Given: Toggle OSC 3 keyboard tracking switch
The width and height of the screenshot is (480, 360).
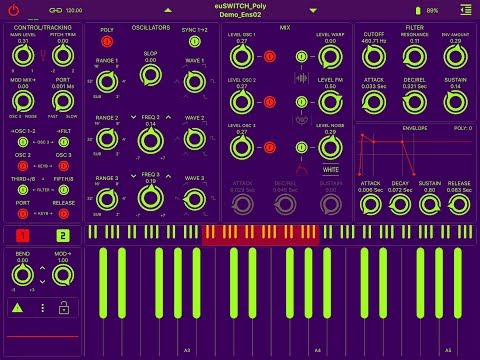Looking at the screenshot, I should click(64, 166).
